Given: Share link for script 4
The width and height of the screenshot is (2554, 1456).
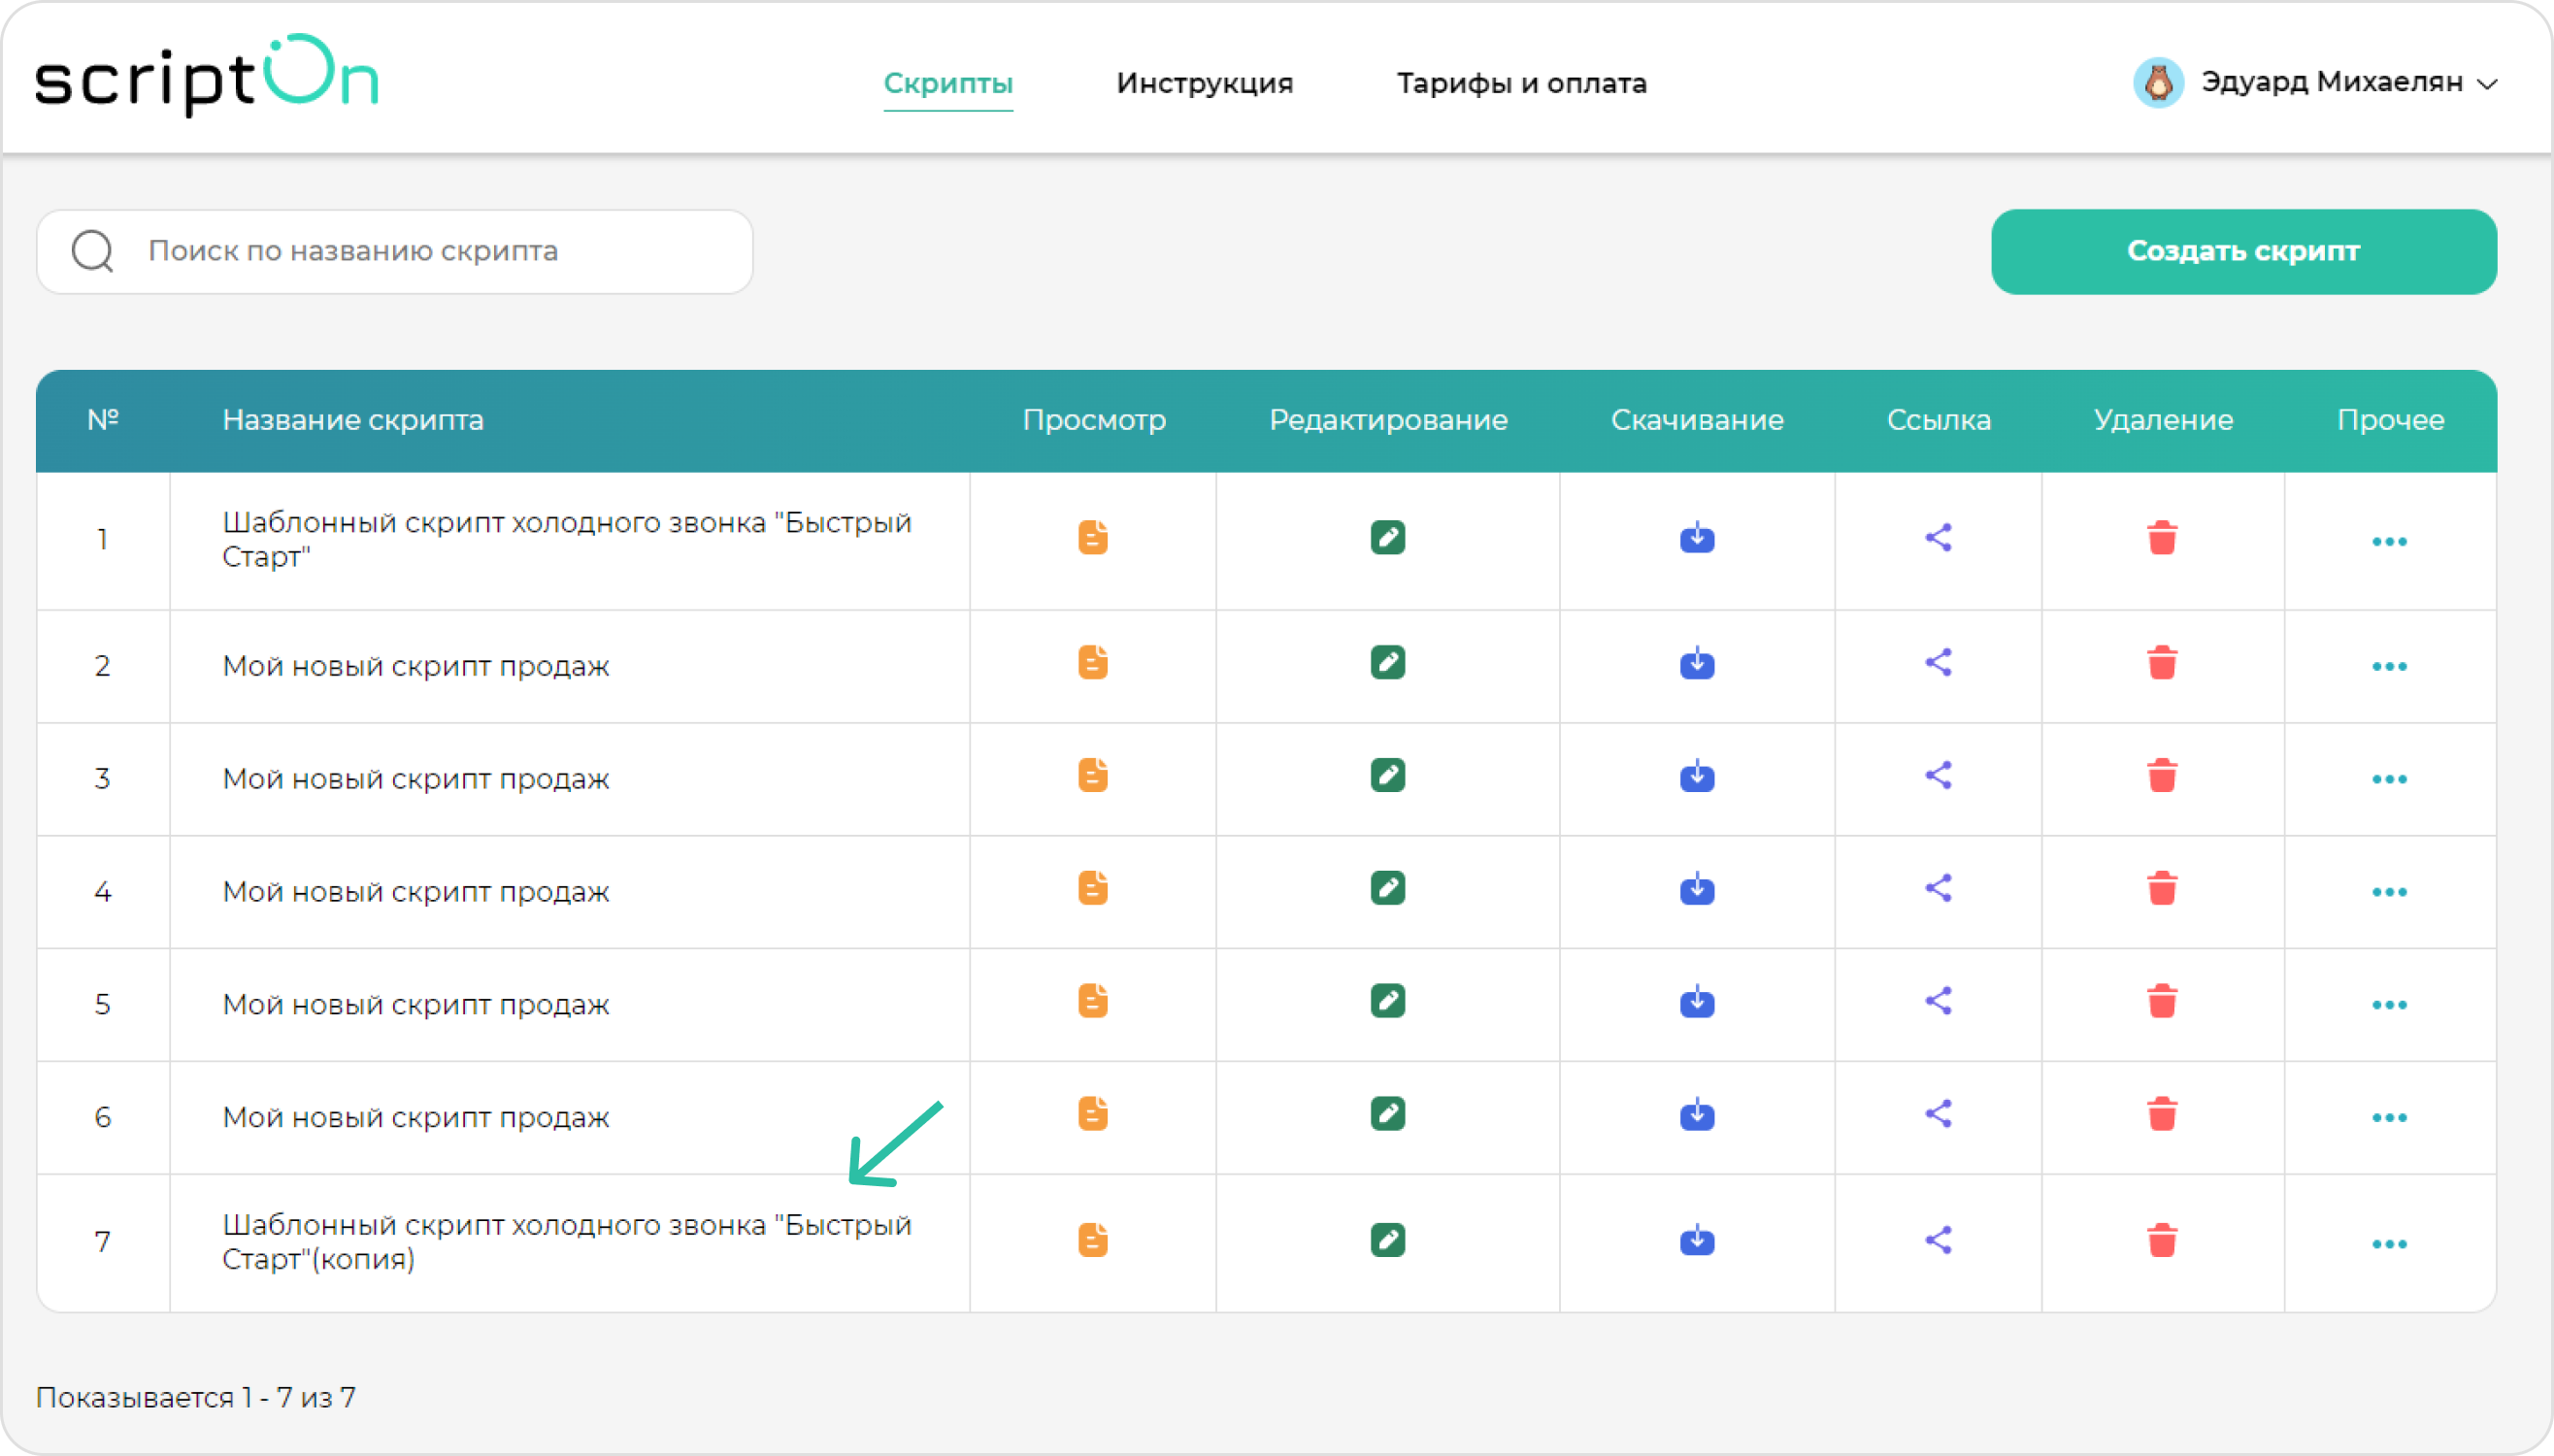Looking at the screenshot, I should tap(1938, 888).
